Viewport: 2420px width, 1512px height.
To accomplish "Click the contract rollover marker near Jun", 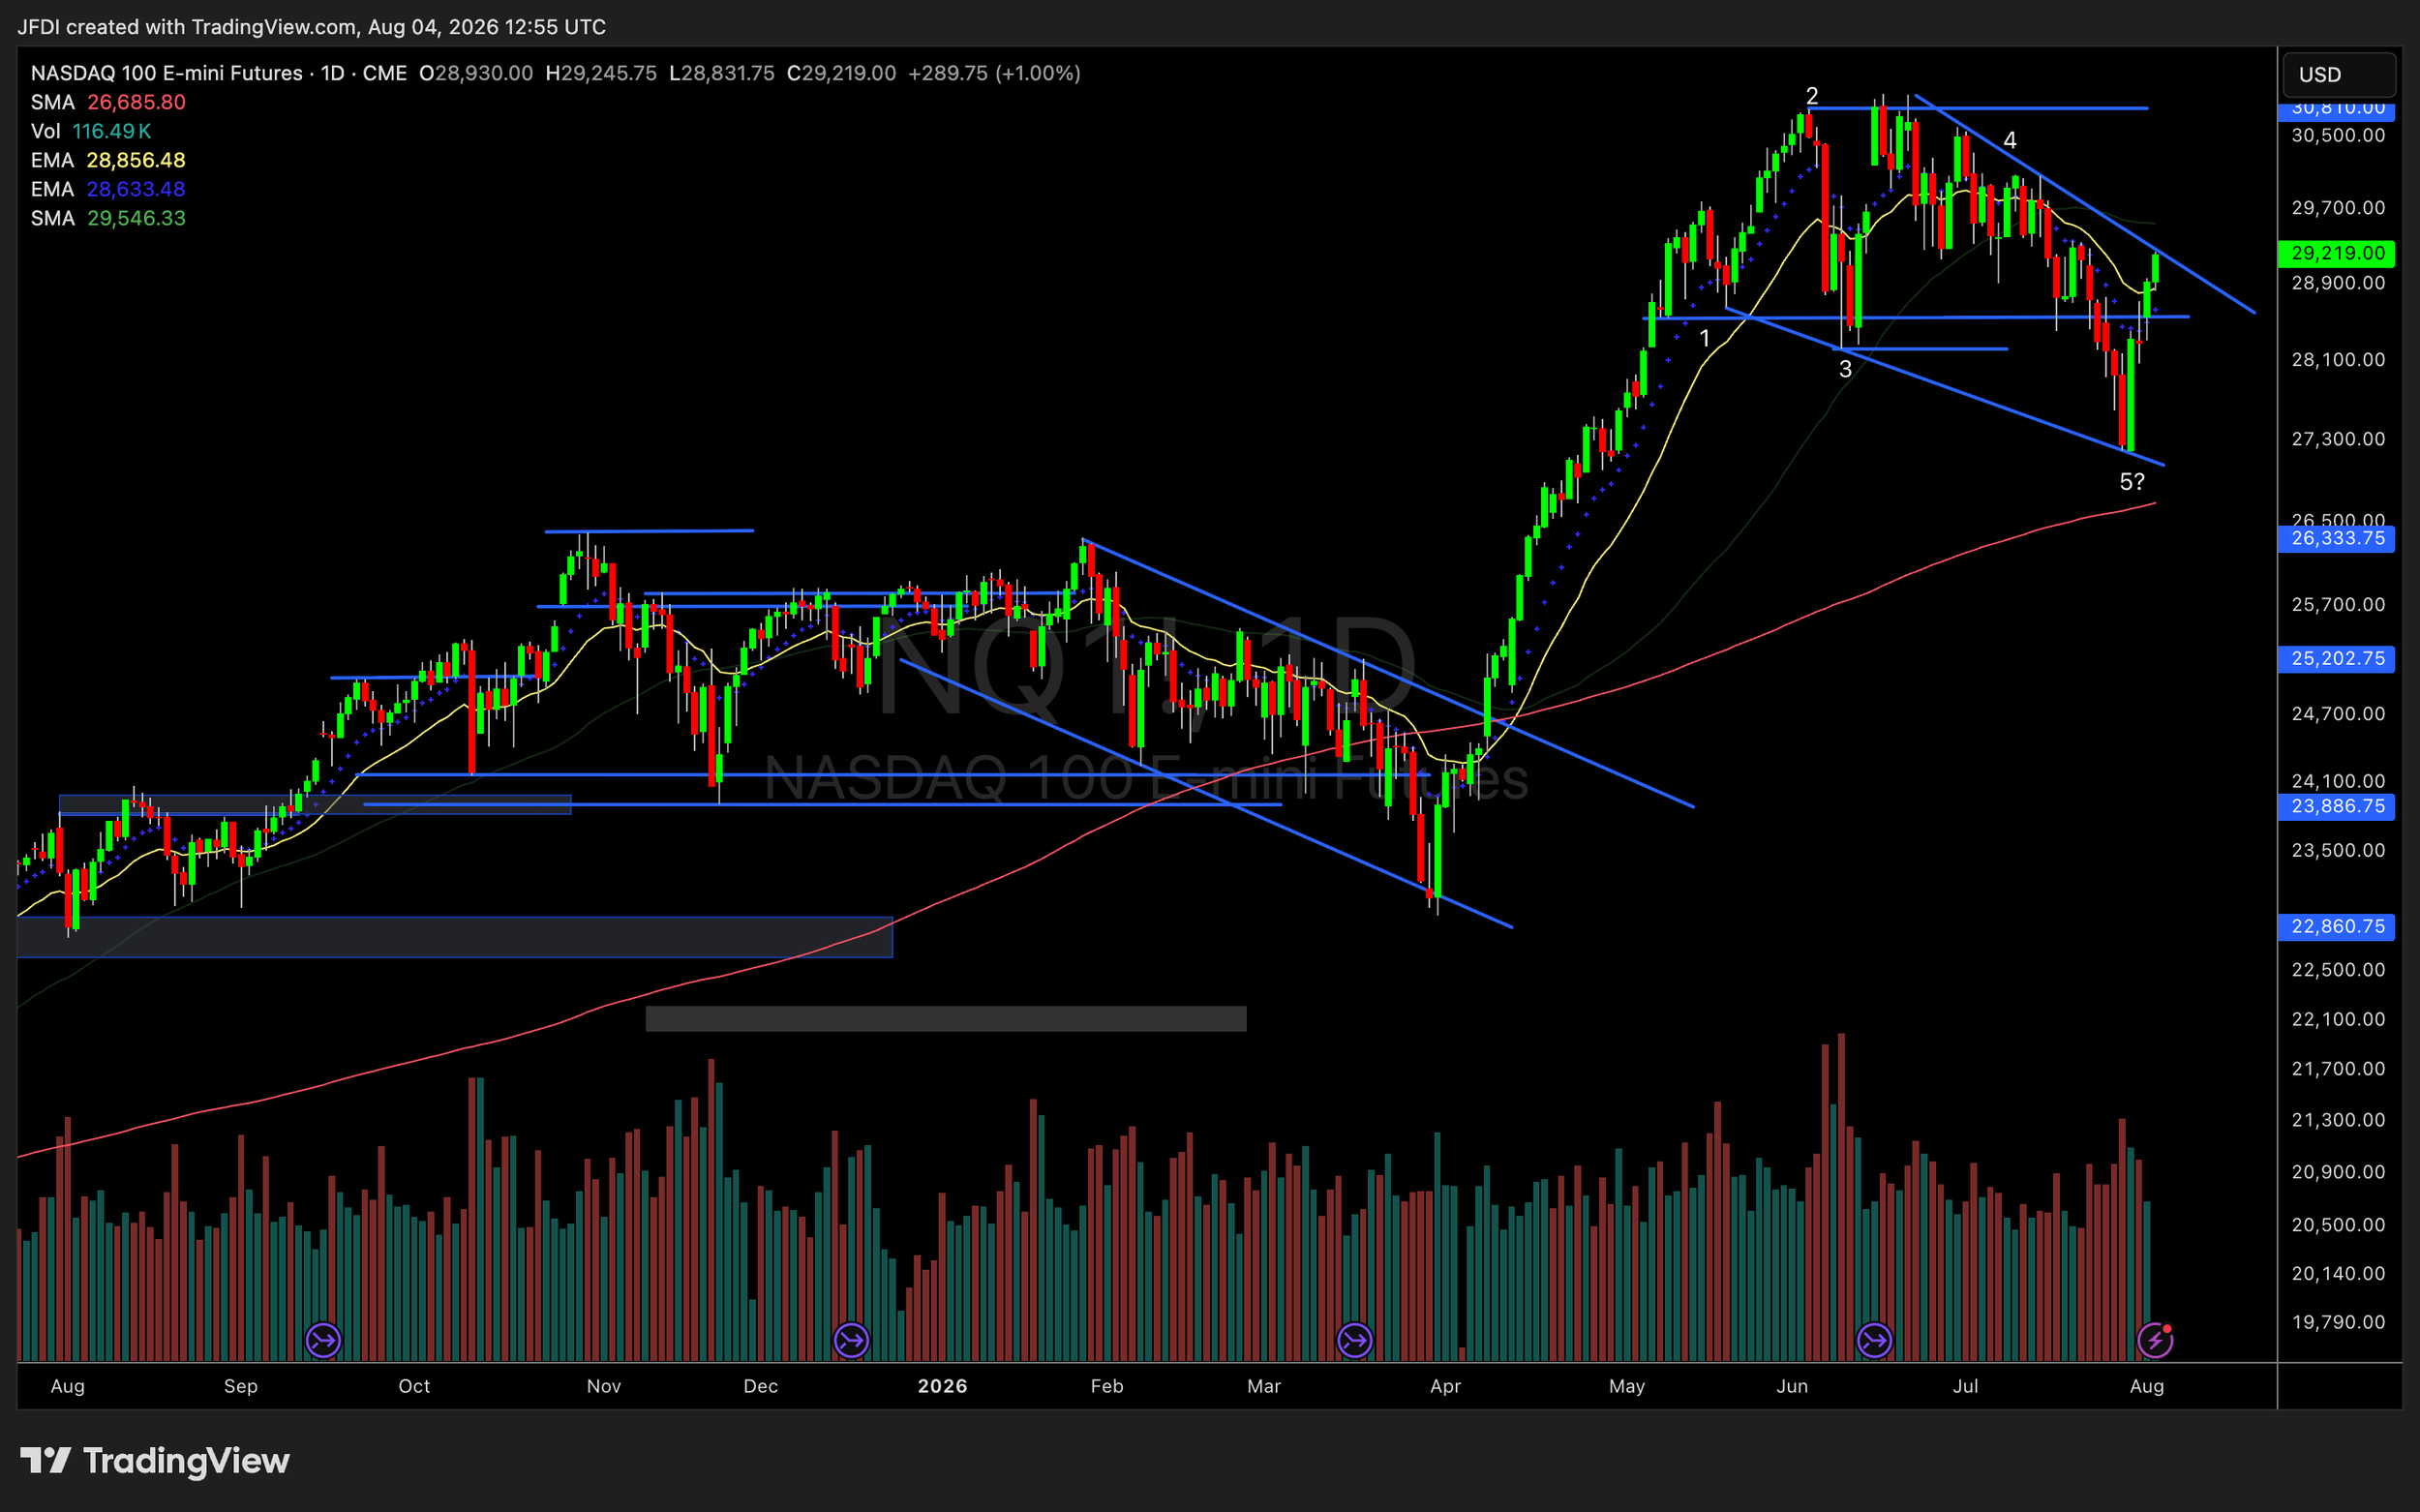I will [x=1874, y=1340].
